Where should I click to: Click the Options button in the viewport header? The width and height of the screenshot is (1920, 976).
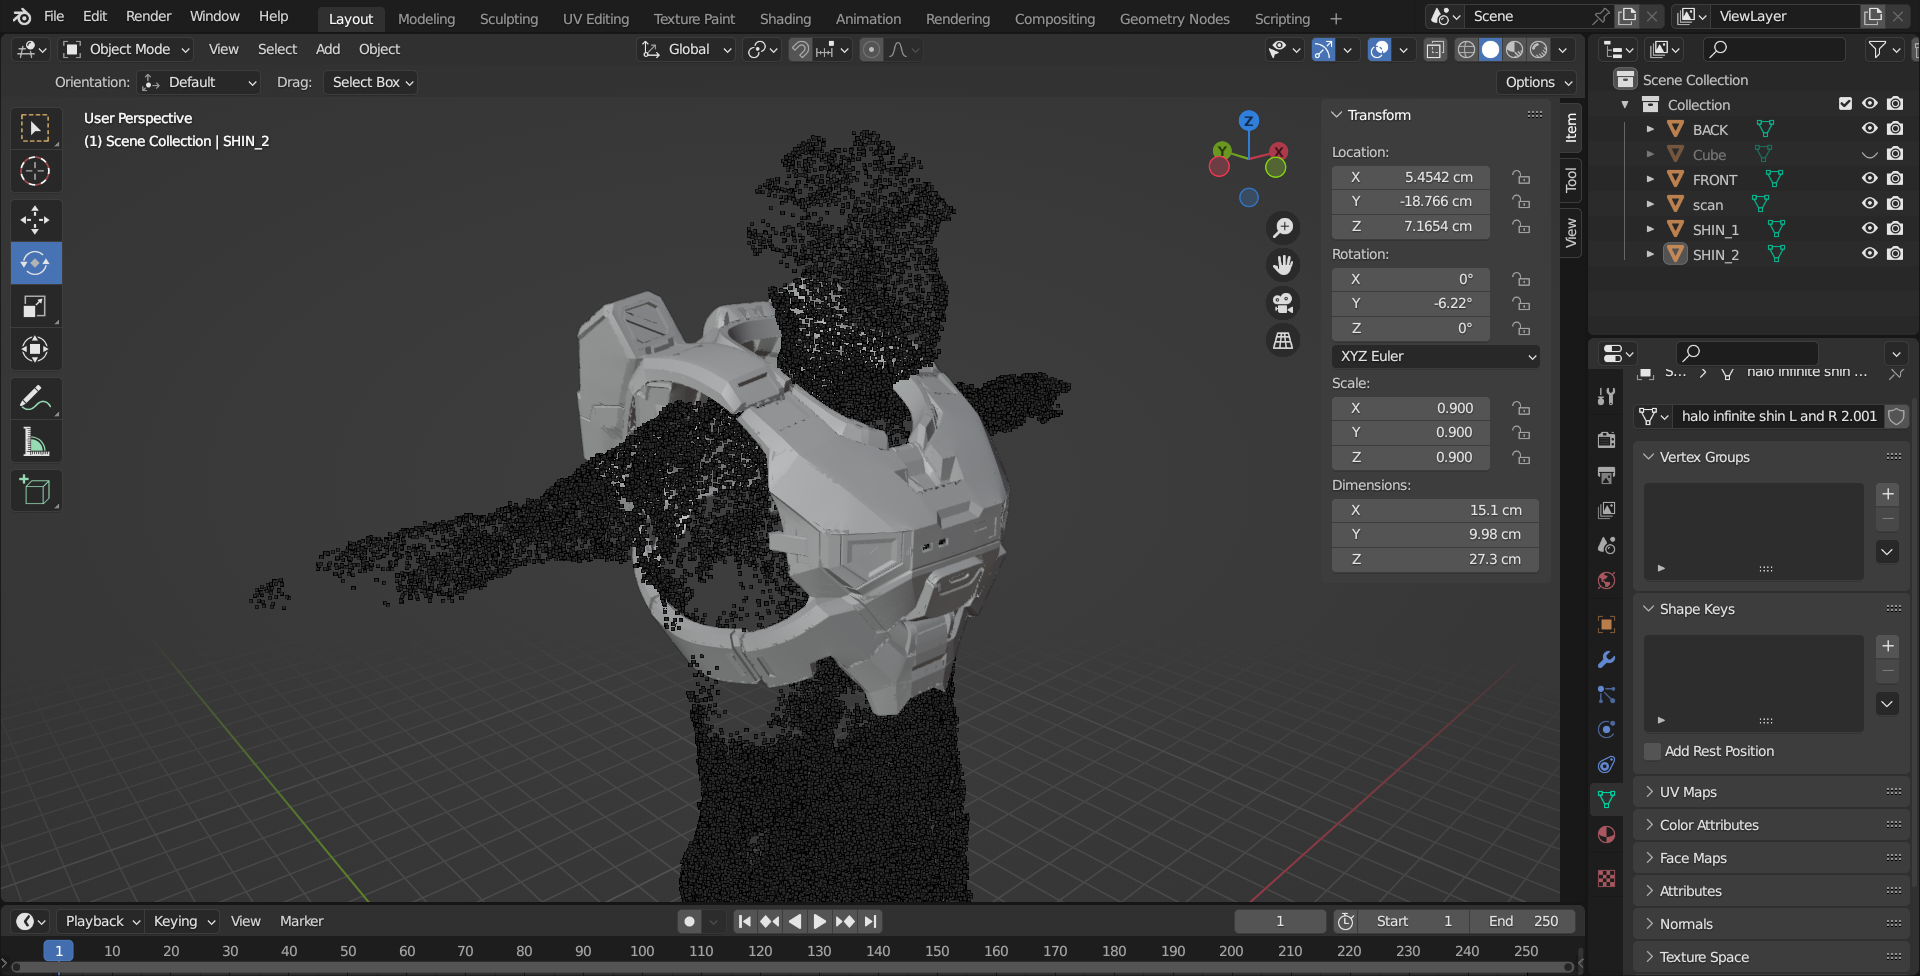(x=1538, y=82)
